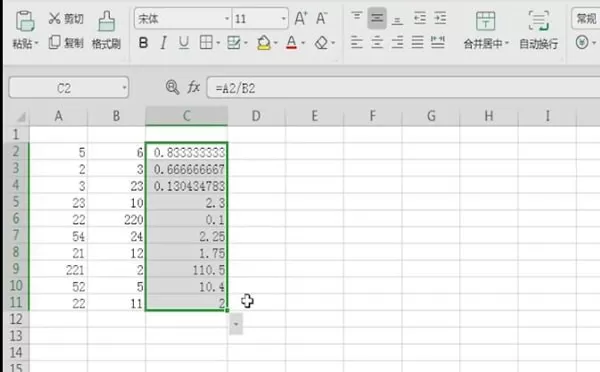Click cell containing 0.666666667
This screenshot has width=600, height=372.
point(187,169)
